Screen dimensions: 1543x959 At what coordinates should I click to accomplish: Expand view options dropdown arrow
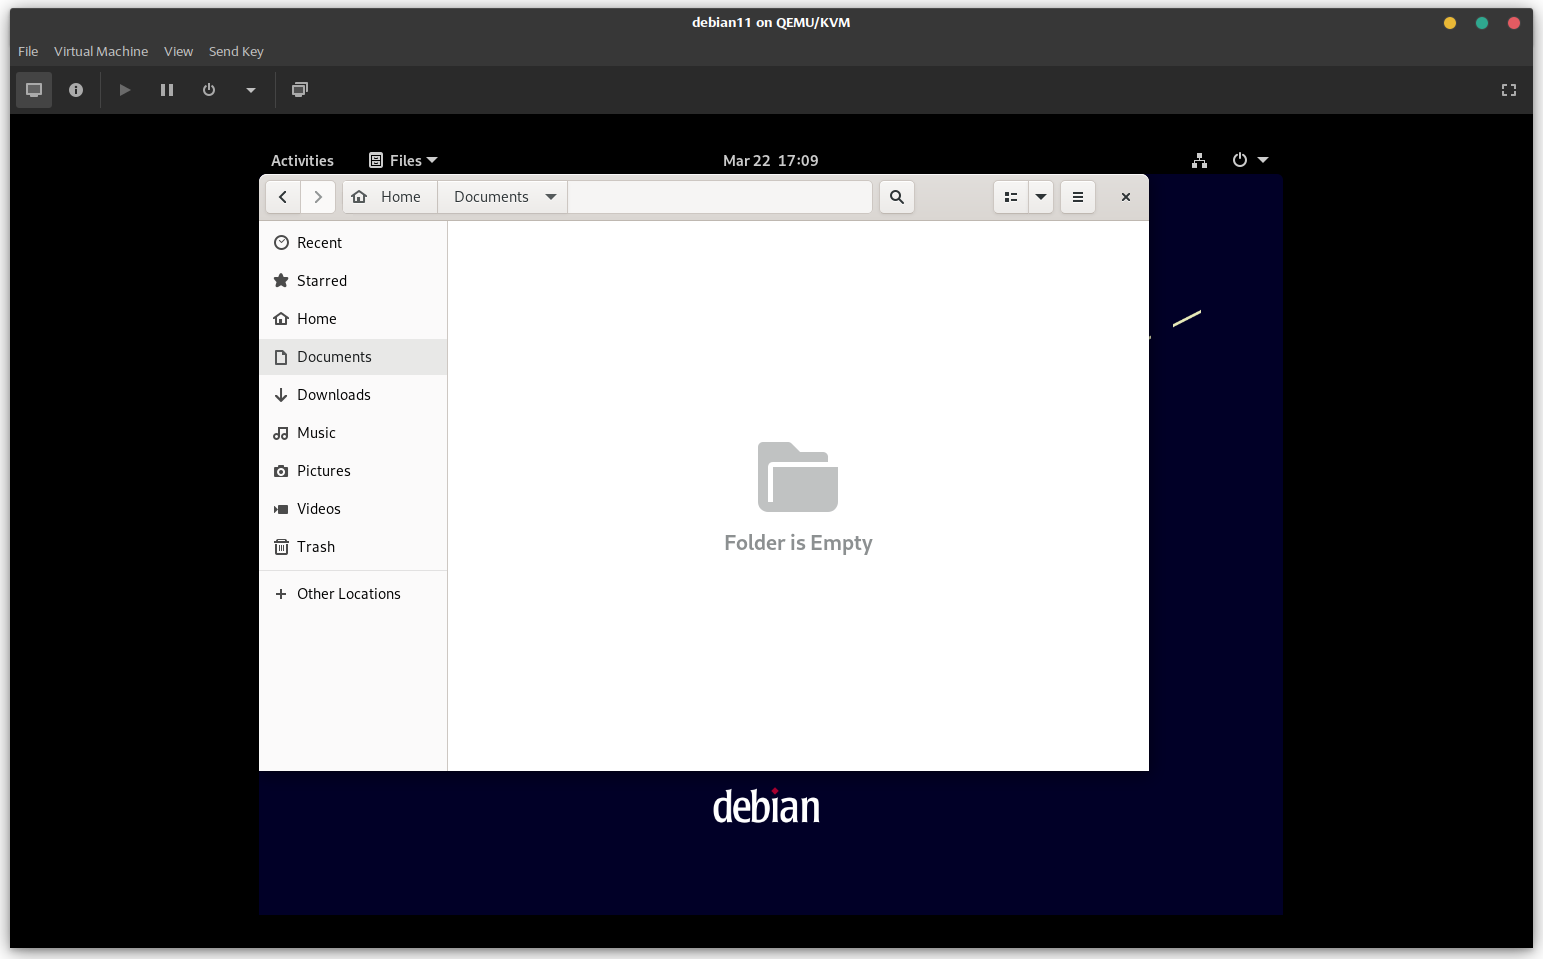point(1041,197)
